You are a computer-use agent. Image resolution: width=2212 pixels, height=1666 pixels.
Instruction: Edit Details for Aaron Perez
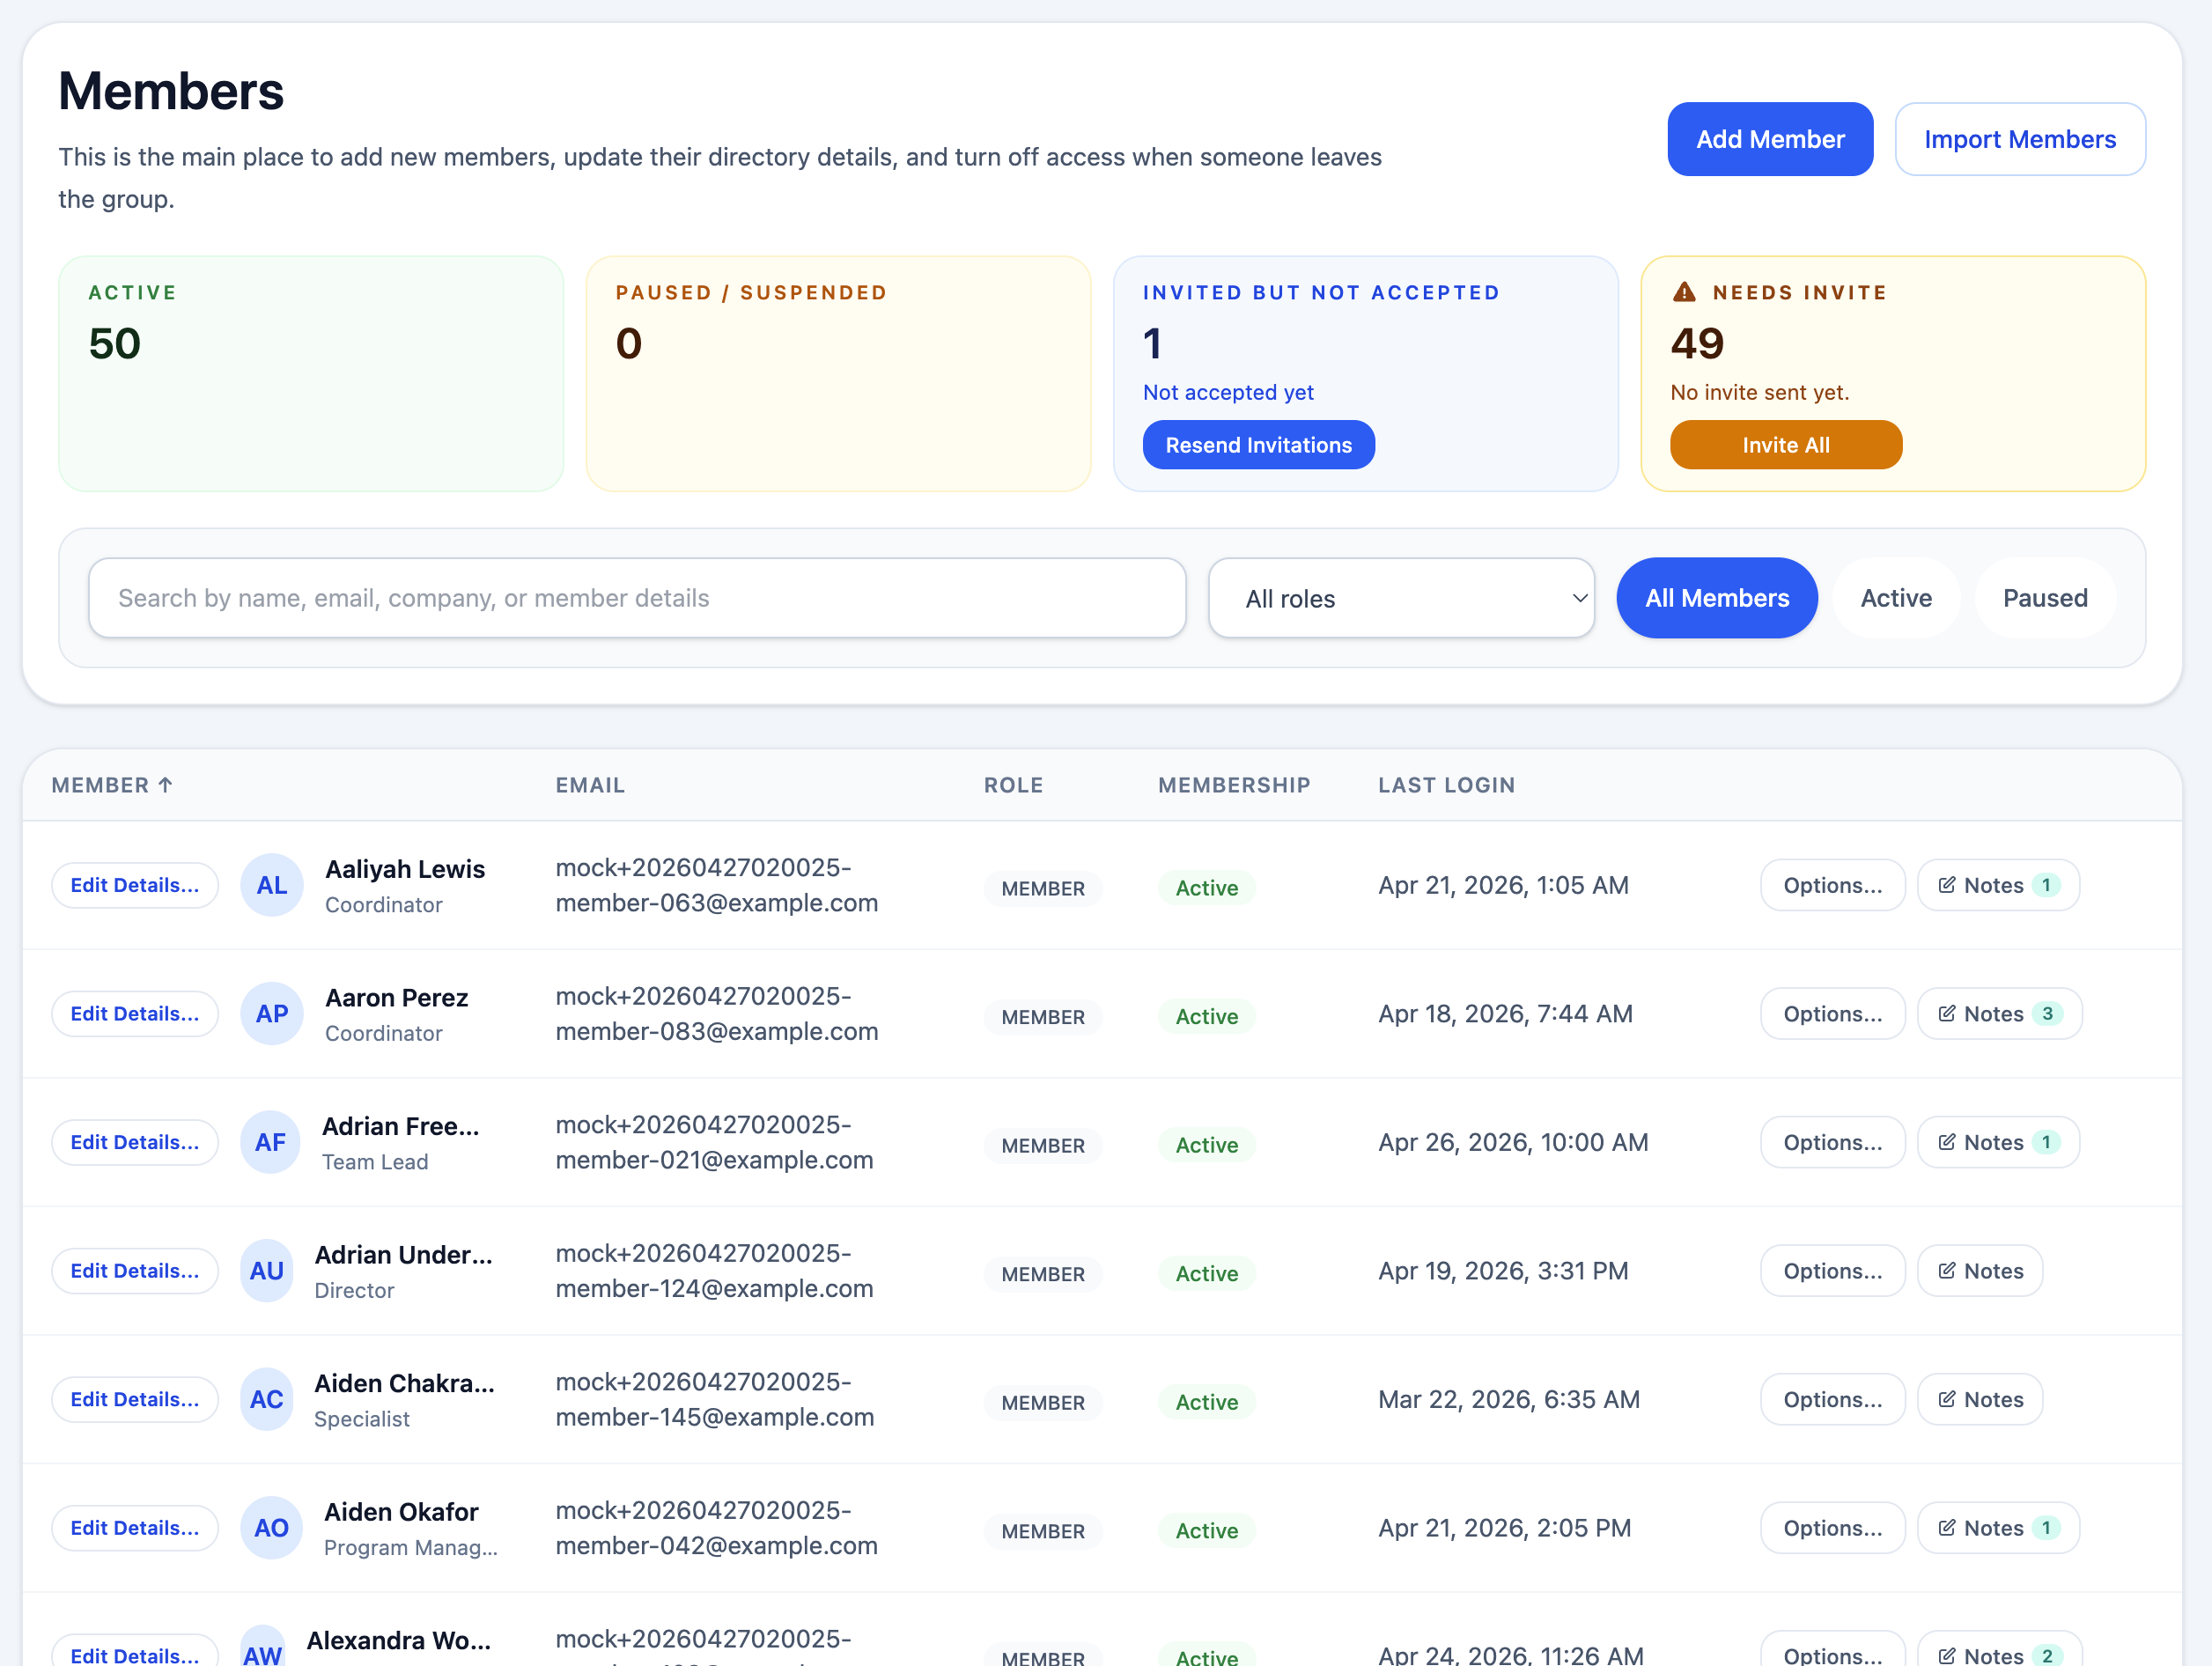click(135, 1014)
